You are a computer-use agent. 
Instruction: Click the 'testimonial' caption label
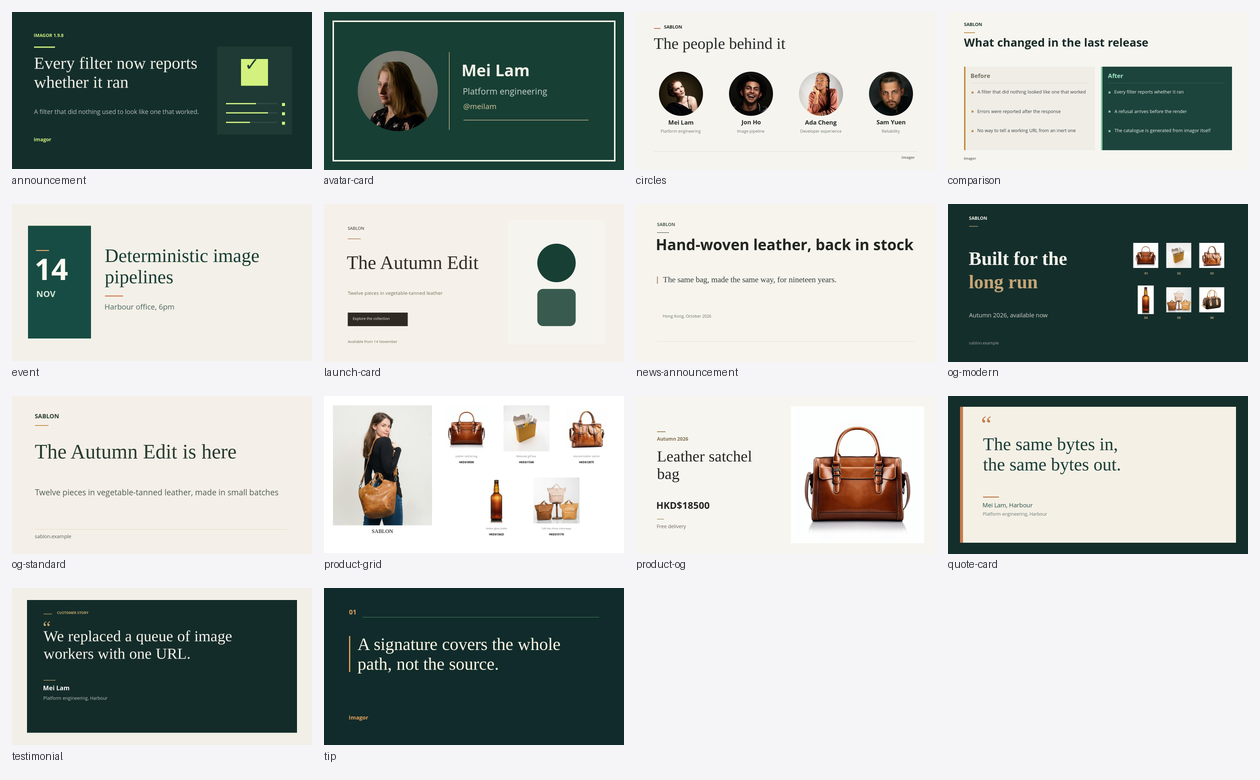pyautogui.click(x=37, y=757)
